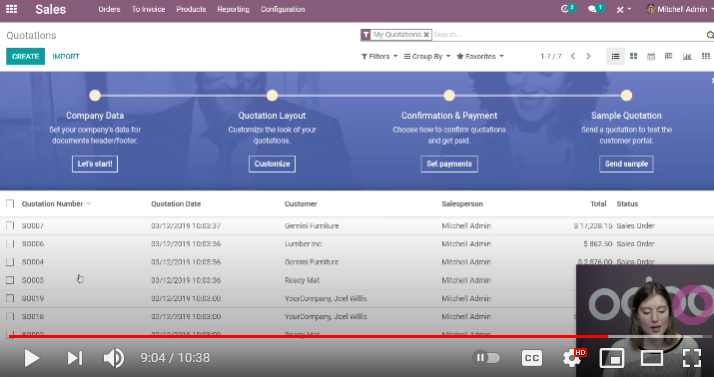Image resolution: width=714 pixels, height=377 pixels.
Task: Sort by Quotation Number column
Action: tap(52, 204)
